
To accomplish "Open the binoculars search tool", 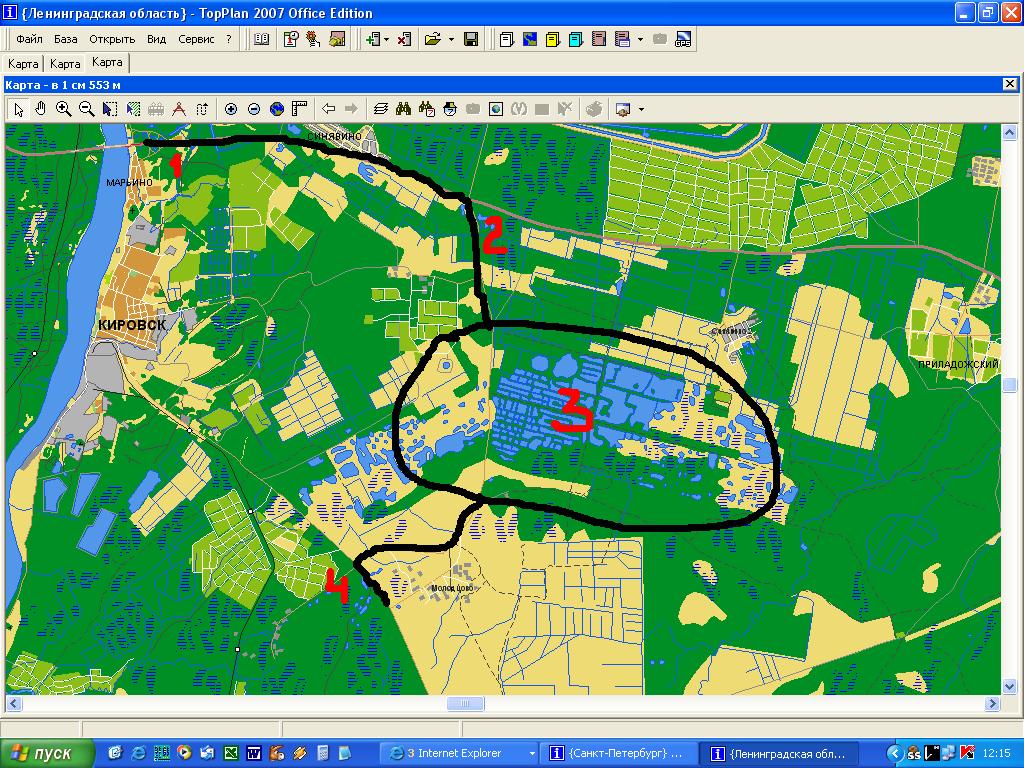I will pos(404,109).
